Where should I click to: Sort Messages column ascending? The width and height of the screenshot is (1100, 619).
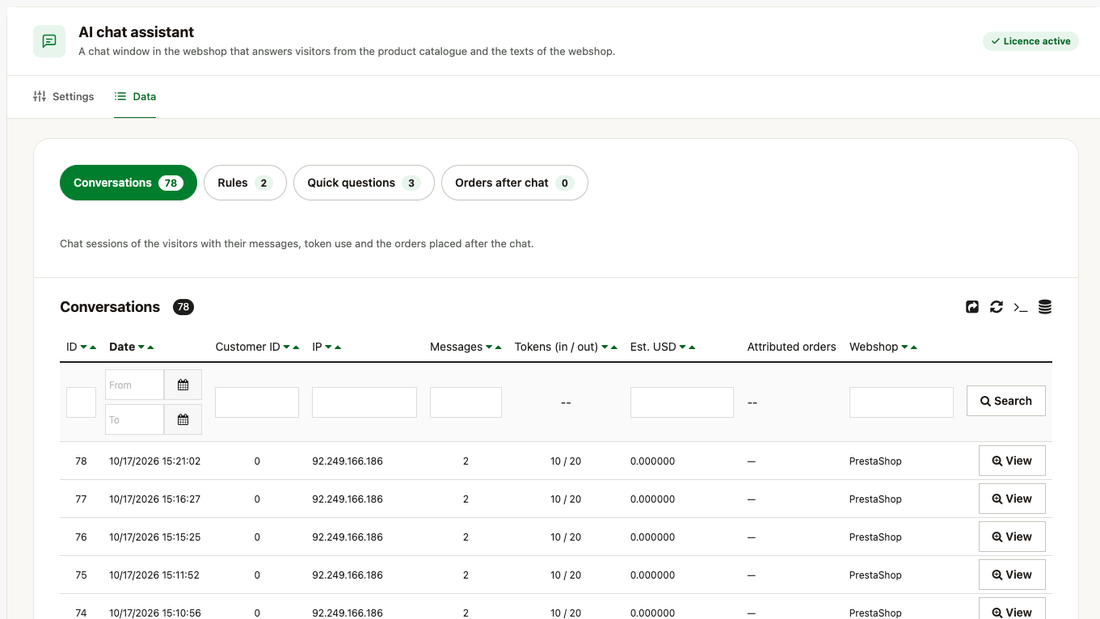point(498,347)
